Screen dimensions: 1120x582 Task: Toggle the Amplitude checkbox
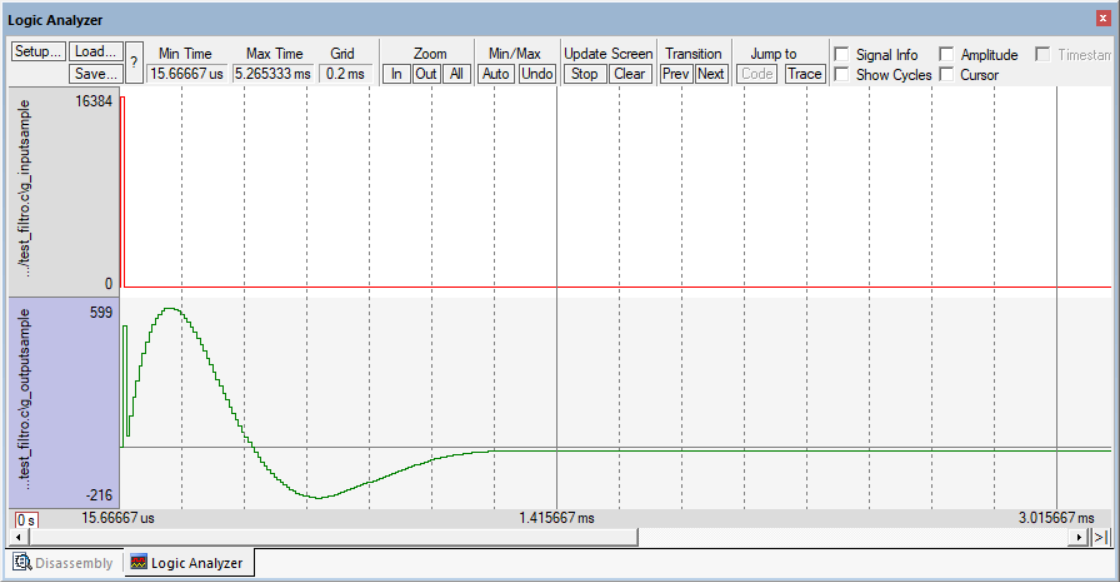(x=946, y=55)
